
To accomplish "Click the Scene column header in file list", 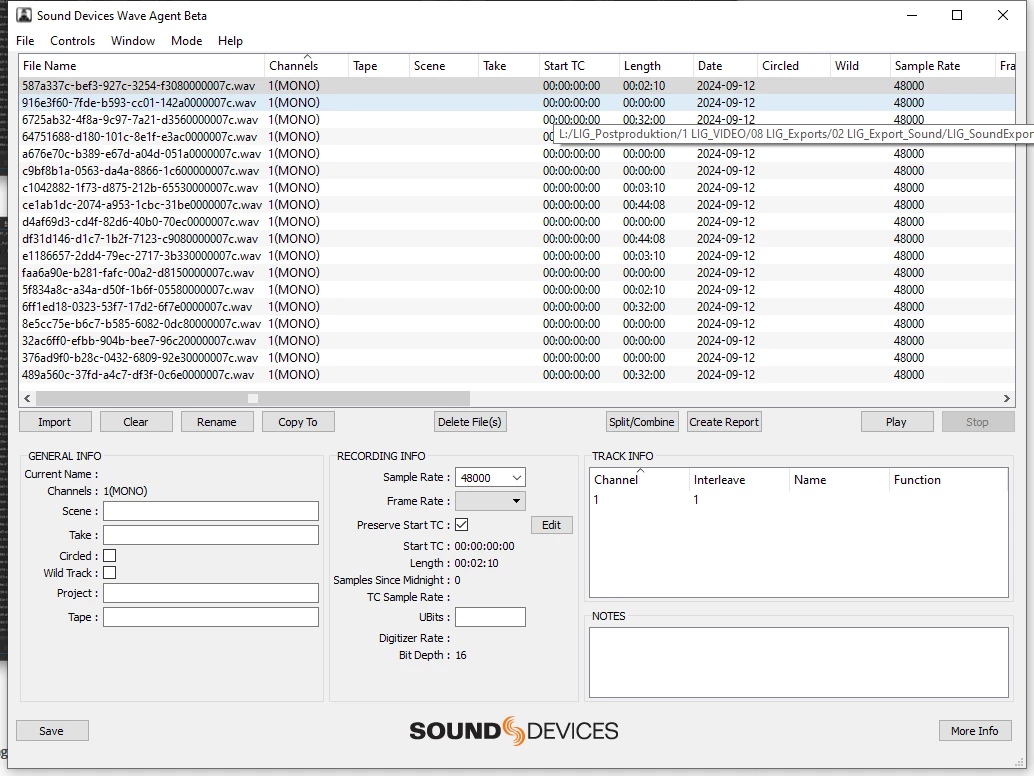I will pyautogui.click(x=443, y=66).
